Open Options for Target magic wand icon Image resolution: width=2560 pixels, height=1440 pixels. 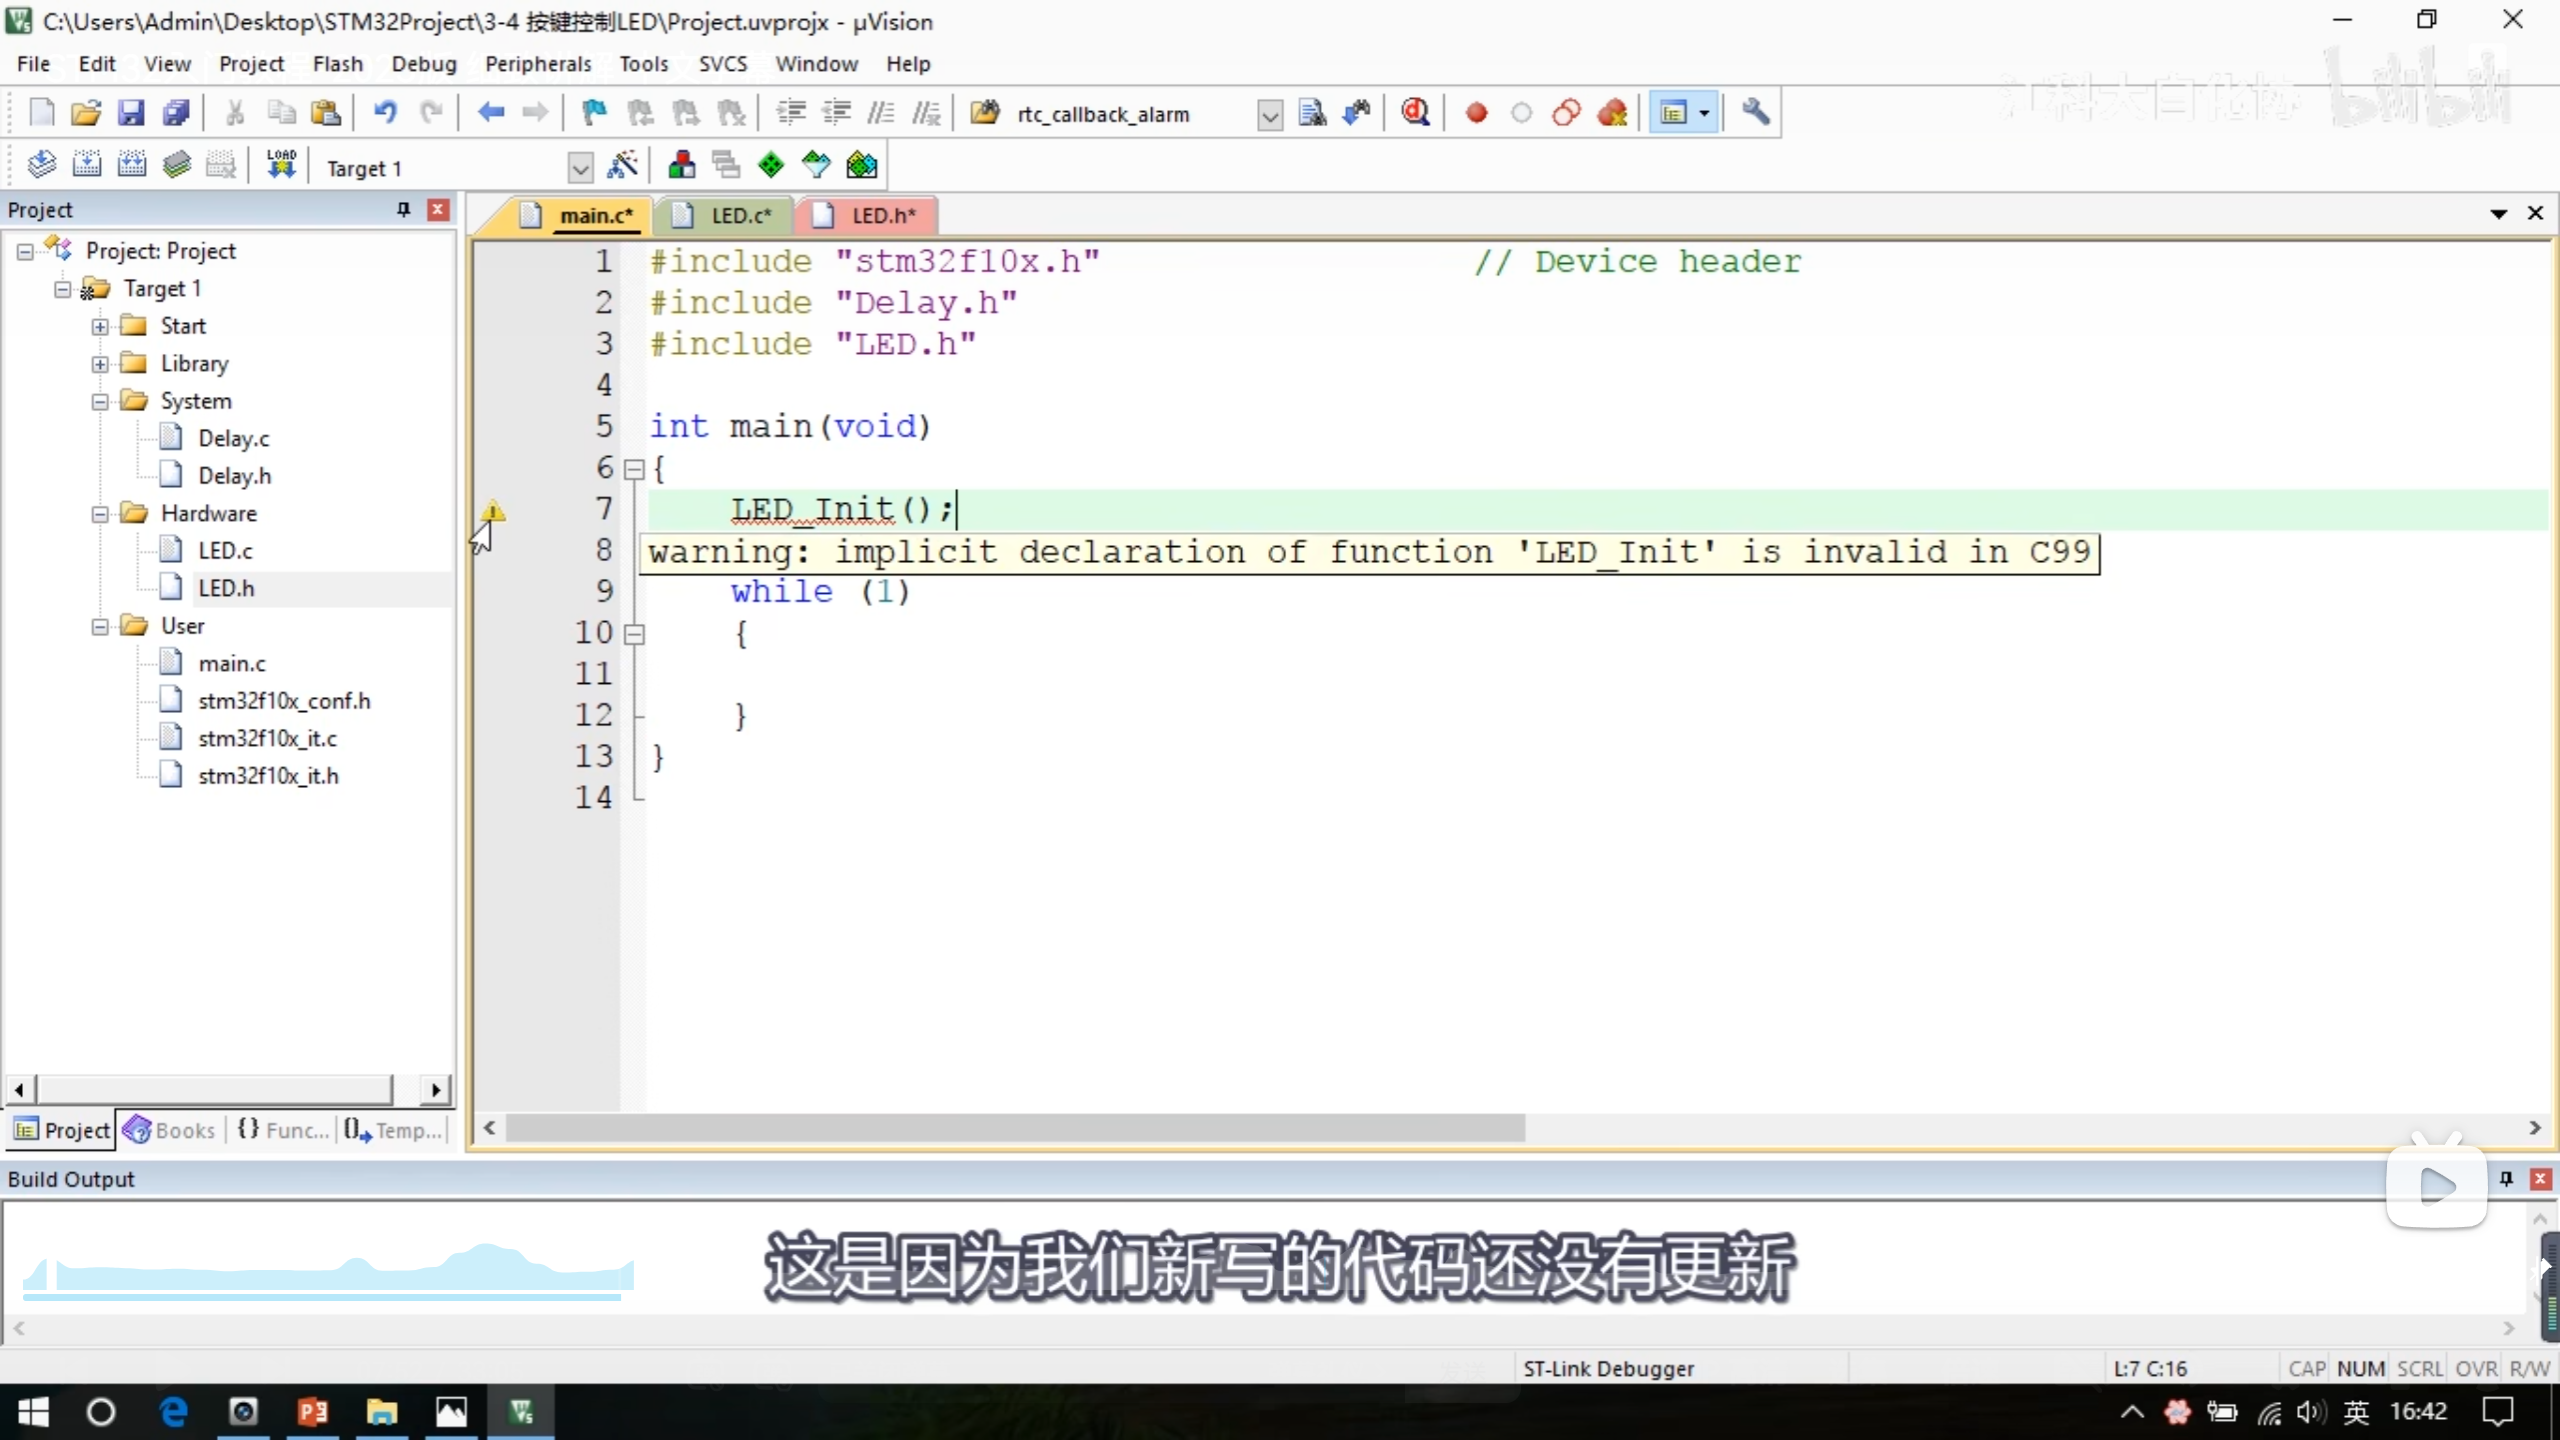click(x=622, y=166)
